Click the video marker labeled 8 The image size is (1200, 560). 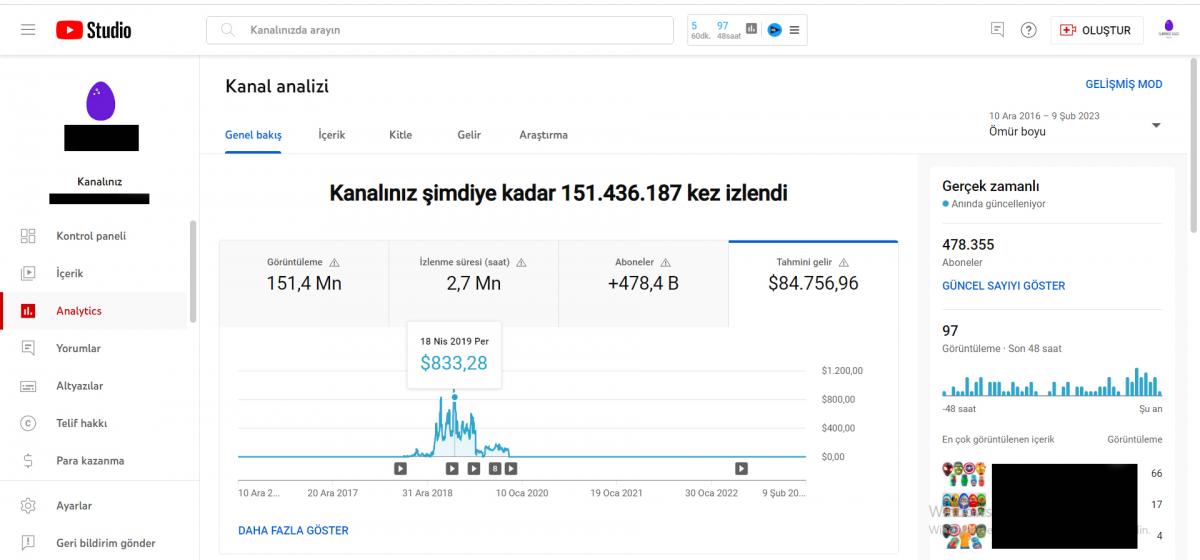coord(494,468)
